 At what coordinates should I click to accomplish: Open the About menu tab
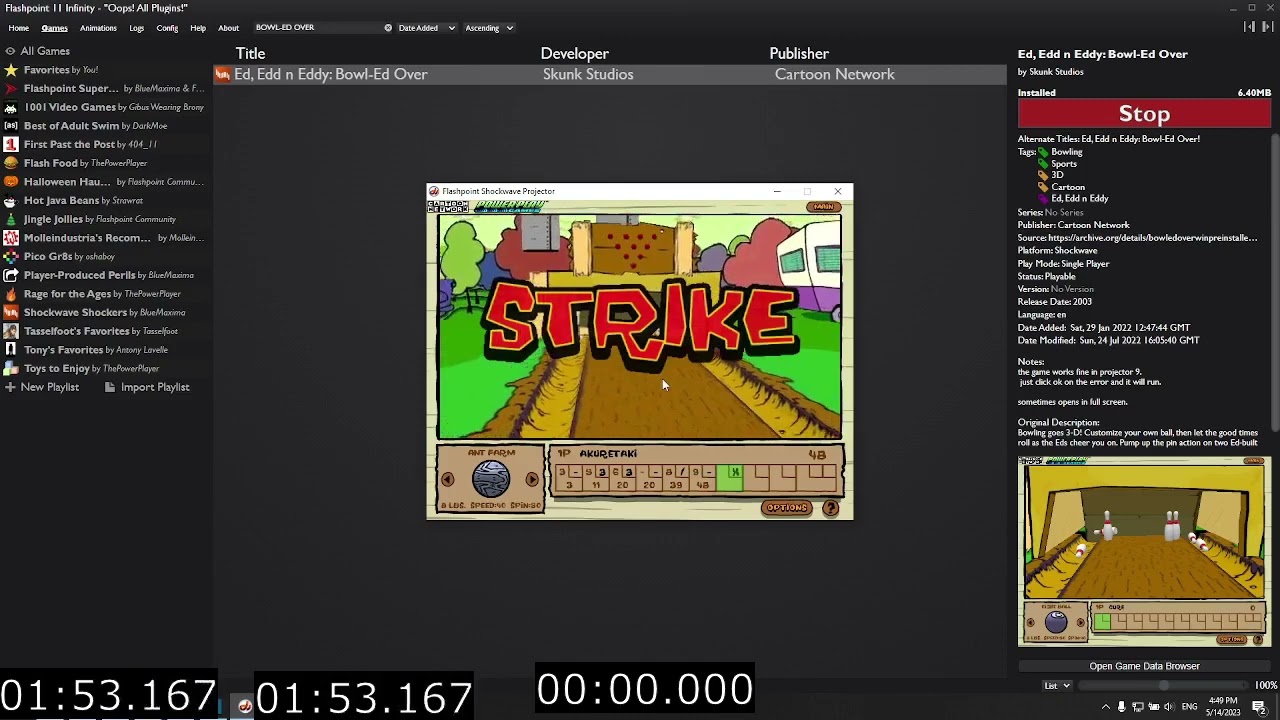(x=229, y=28)
